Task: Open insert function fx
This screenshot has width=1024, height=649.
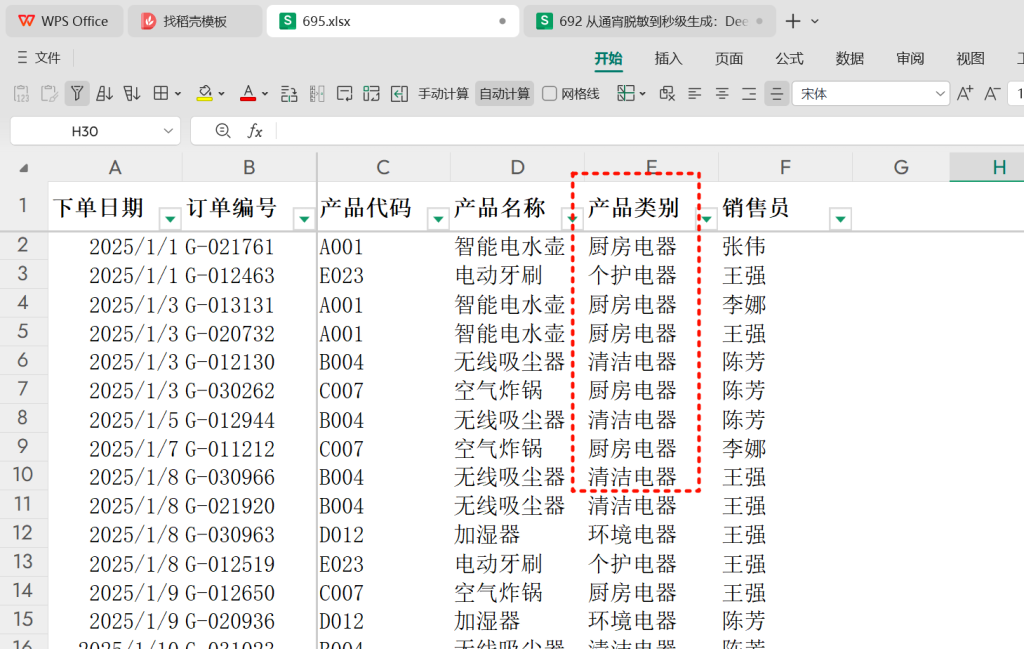Action: point(255,131)
